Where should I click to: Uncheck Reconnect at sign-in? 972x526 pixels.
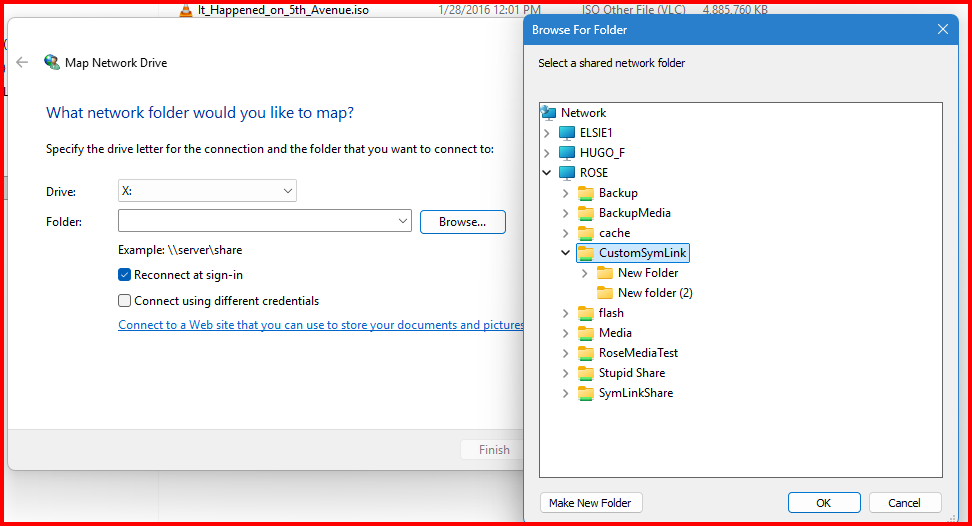pos(125,274)
